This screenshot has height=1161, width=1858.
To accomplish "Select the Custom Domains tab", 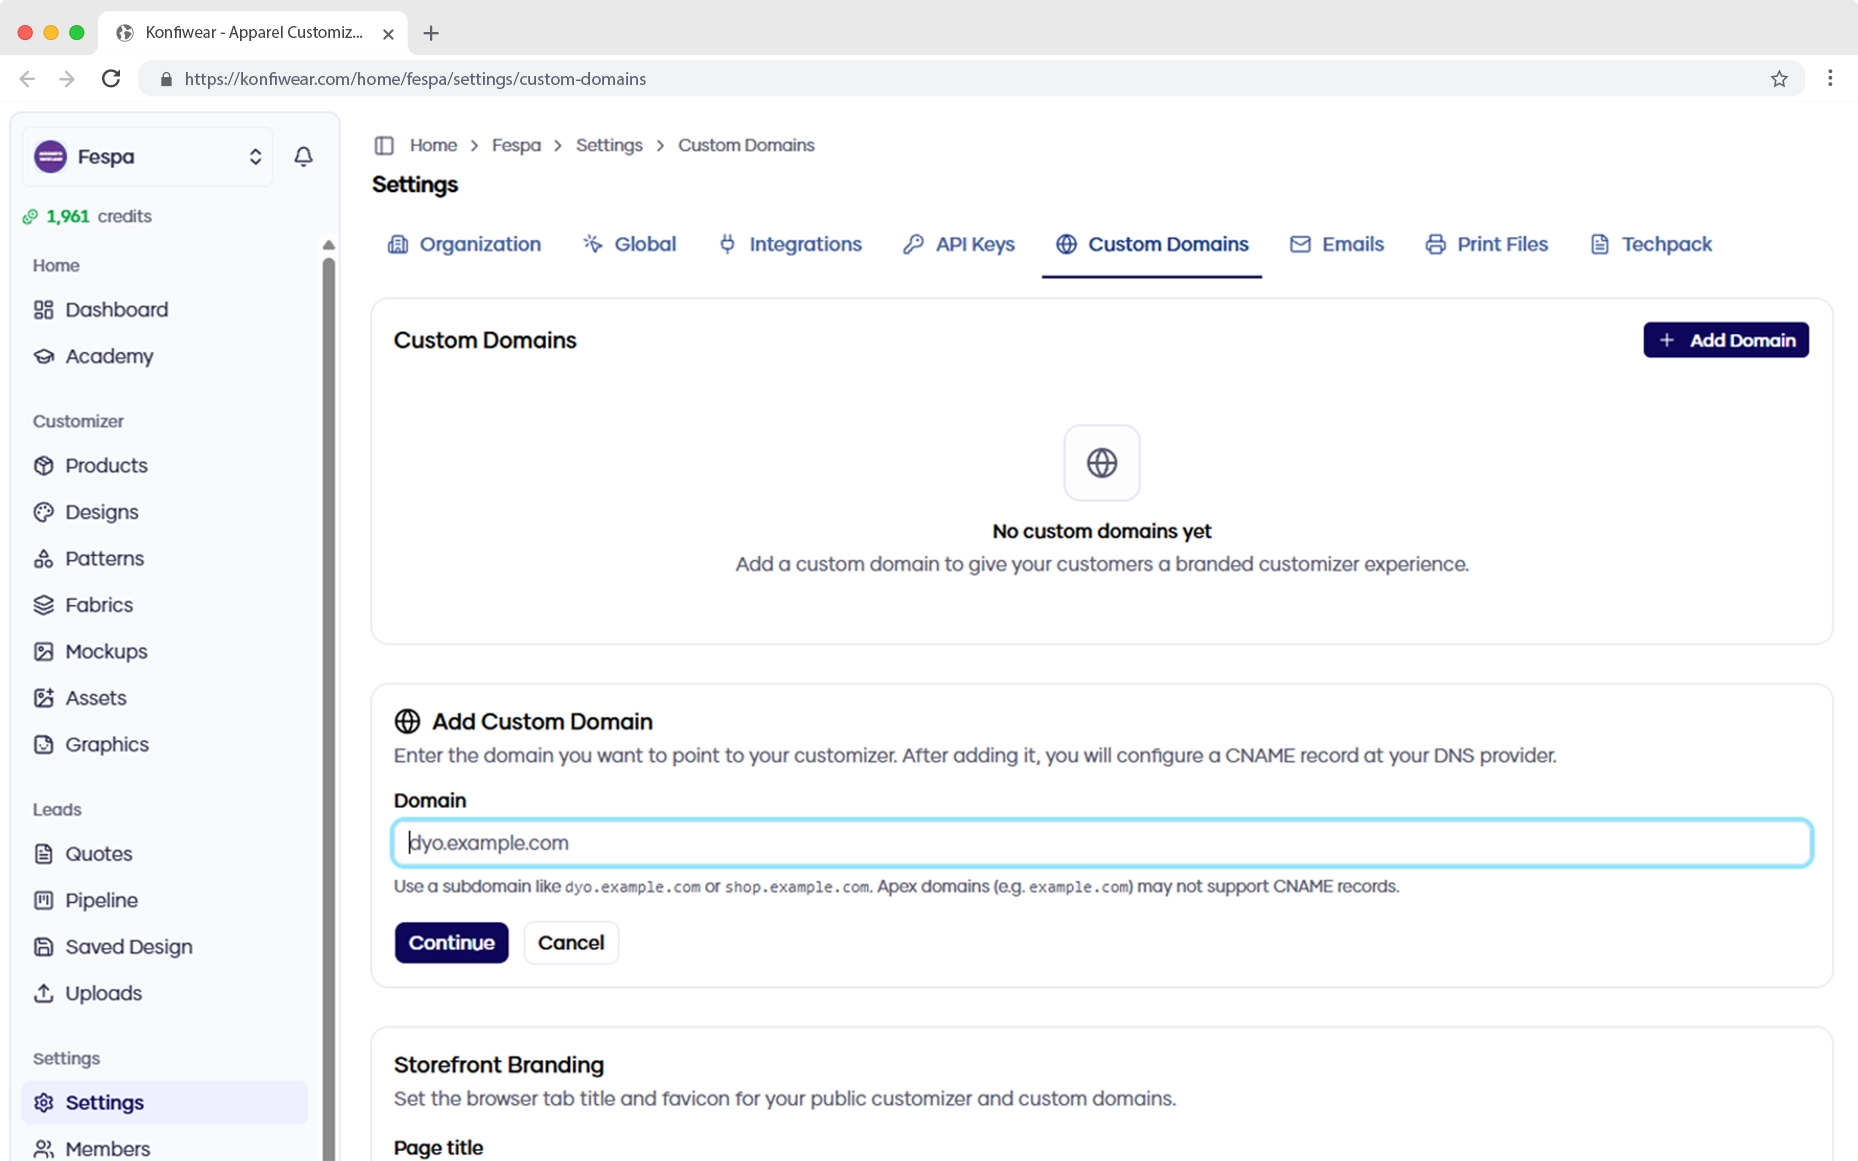I will (x=1152, y=244).
